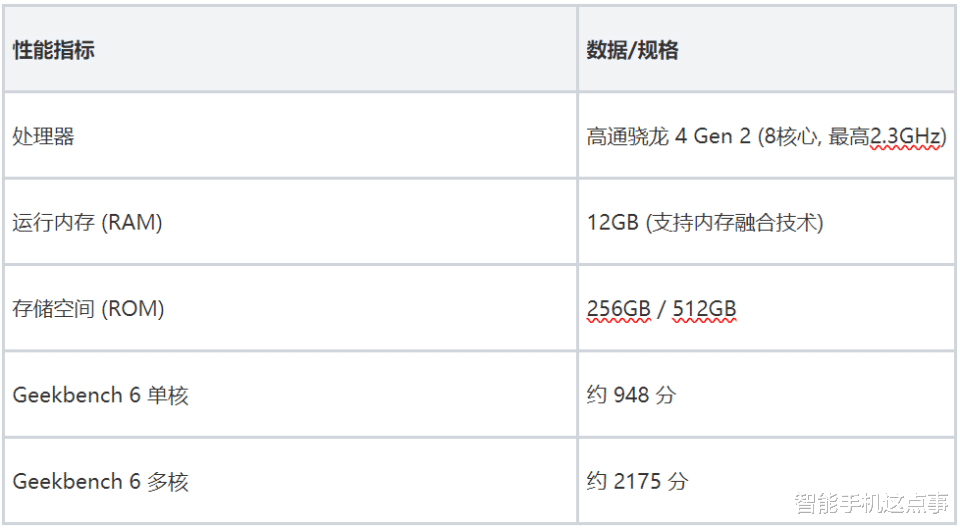Click the 处理器 row label
This screenshot has height=528, width=960.
click(x=43, y=136)
